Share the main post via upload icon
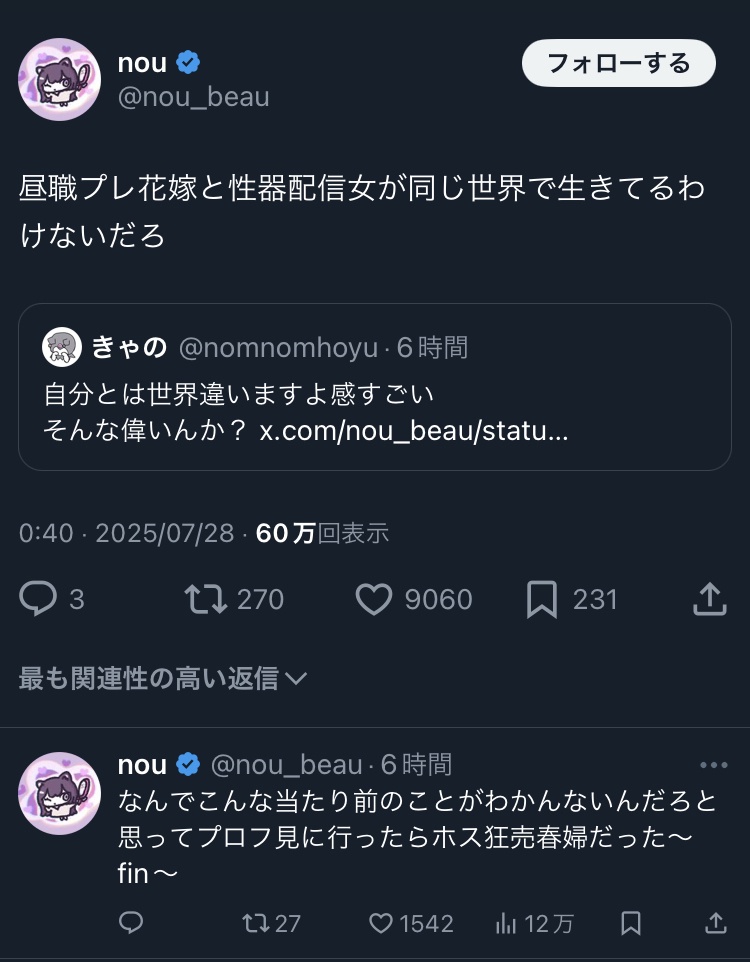Viewport: 750px width, 962px height. (709, 599)
